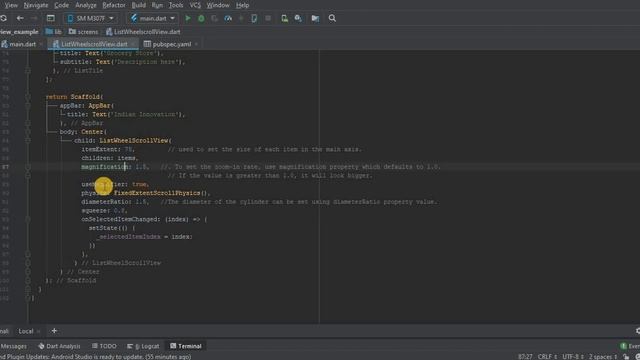Open the View menu
This screenshot has width=640, height=360.
(11, 5)
